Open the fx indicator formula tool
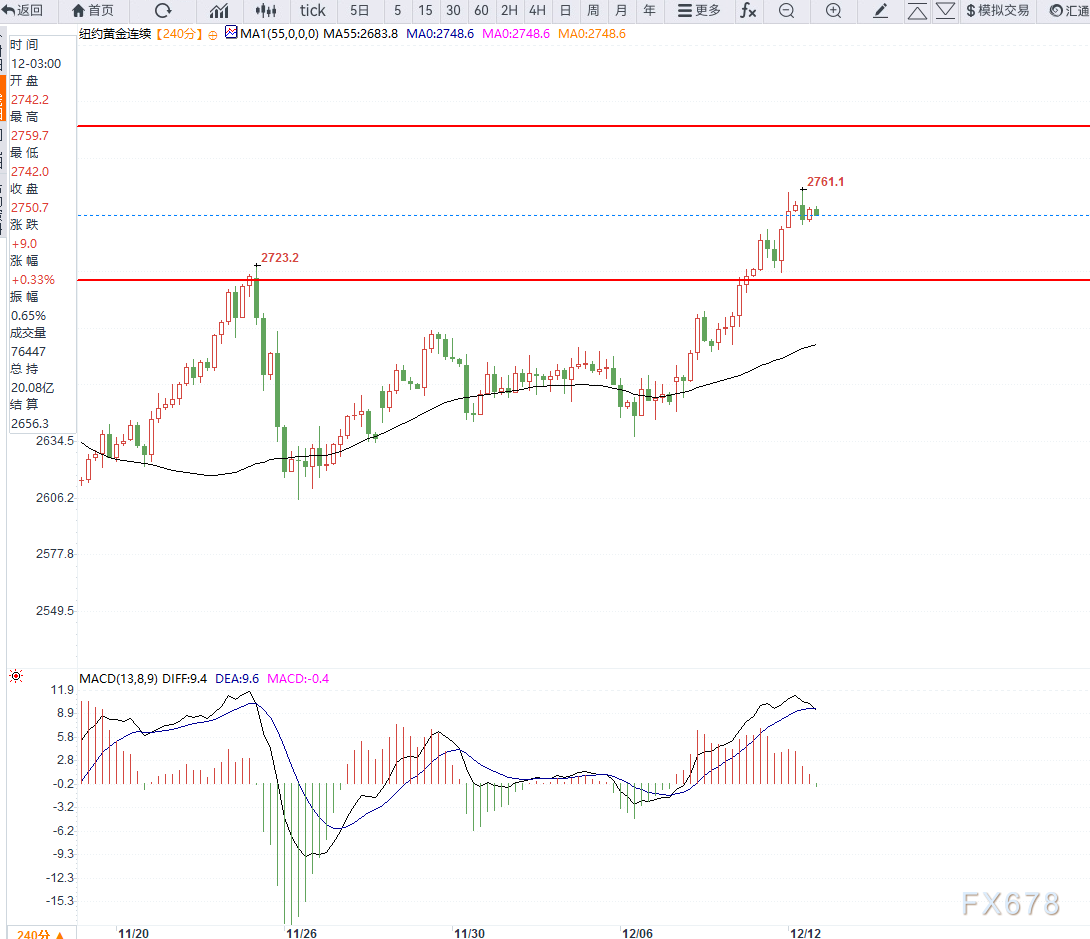Image resolution: width=1090 pixels, height=939 pixels. 747,11
